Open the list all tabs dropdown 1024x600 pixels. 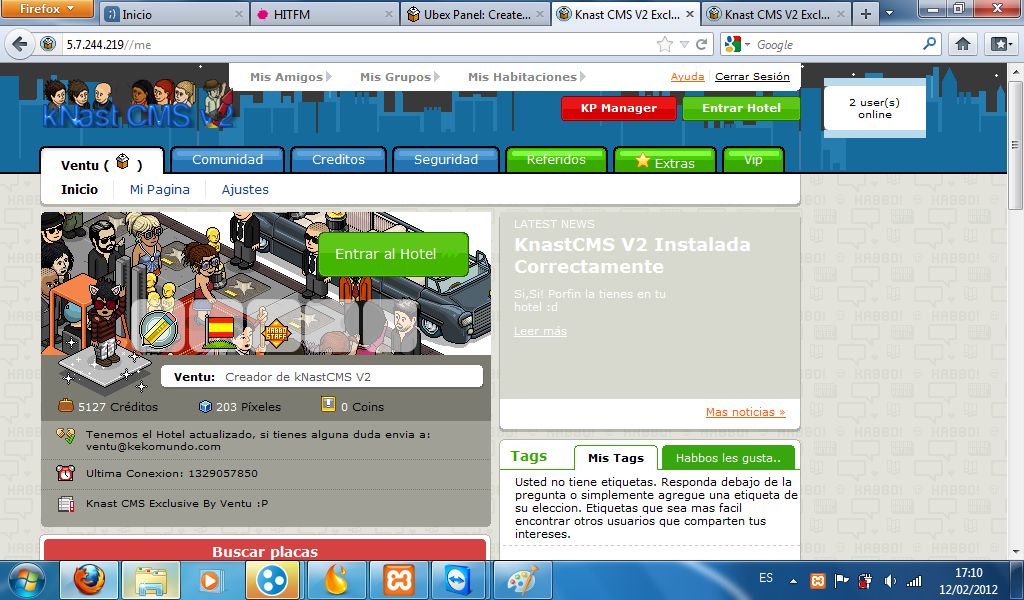(x=889, y=14)
